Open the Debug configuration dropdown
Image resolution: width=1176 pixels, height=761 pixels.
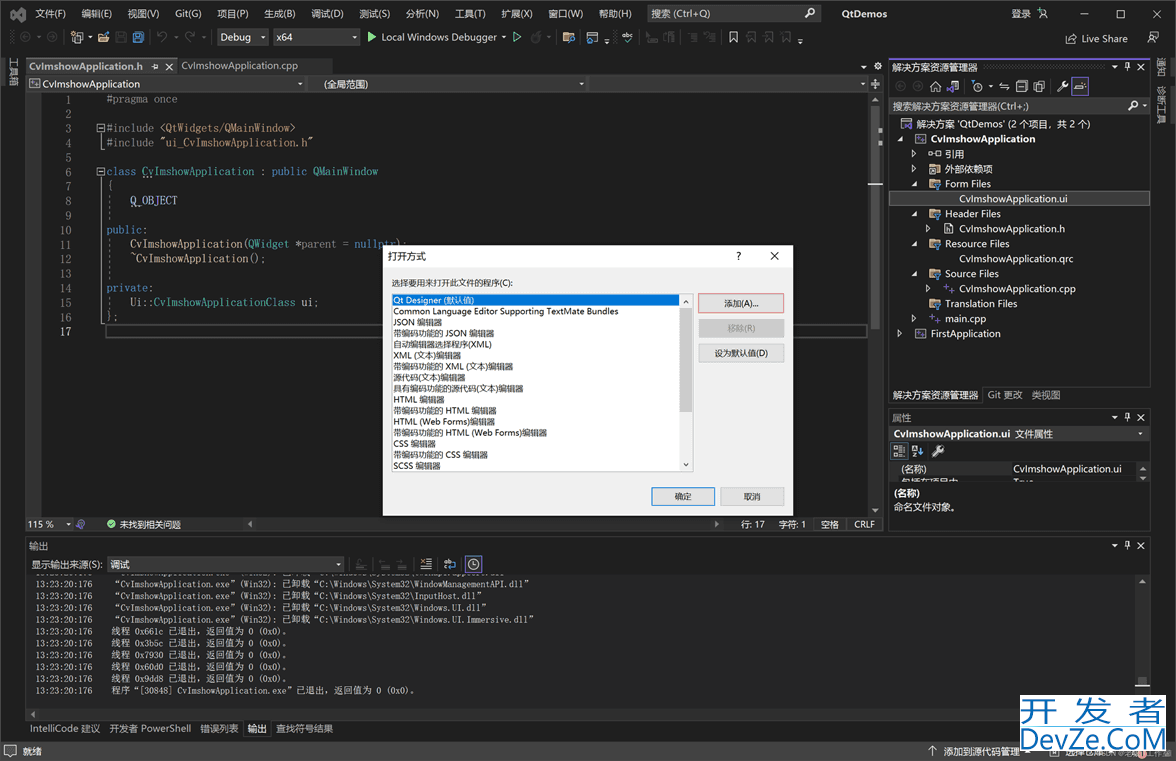point(242,37)
